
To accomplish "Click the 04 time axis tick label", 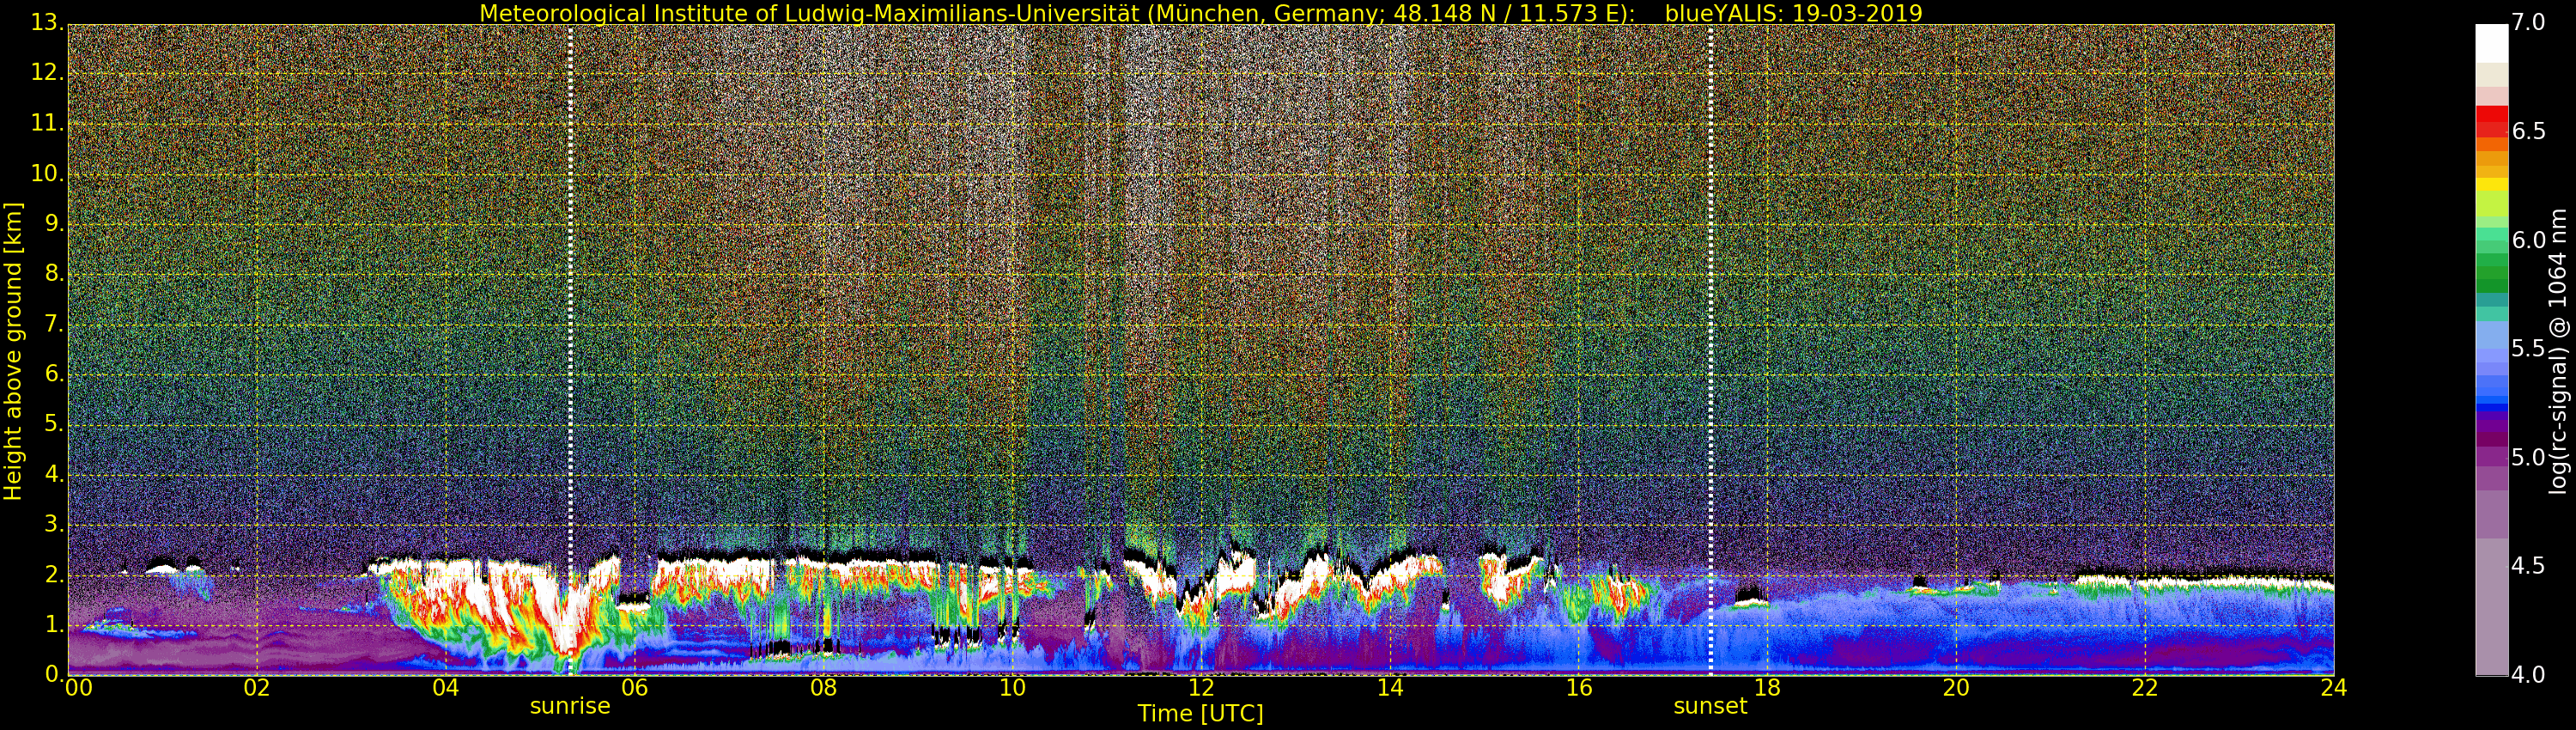I will [x=446, y=688].
